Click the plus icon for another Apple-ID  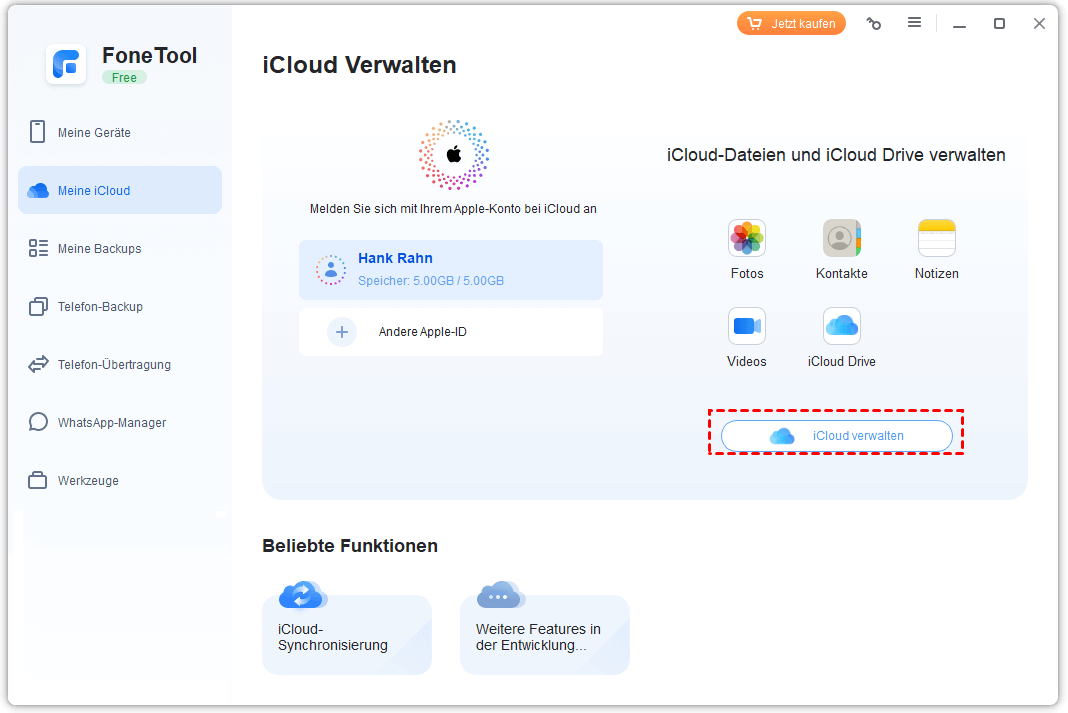342,332
